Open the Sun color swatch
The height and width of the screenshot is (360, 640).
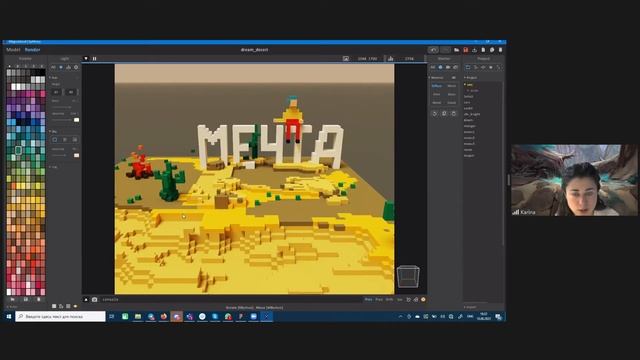76,120
